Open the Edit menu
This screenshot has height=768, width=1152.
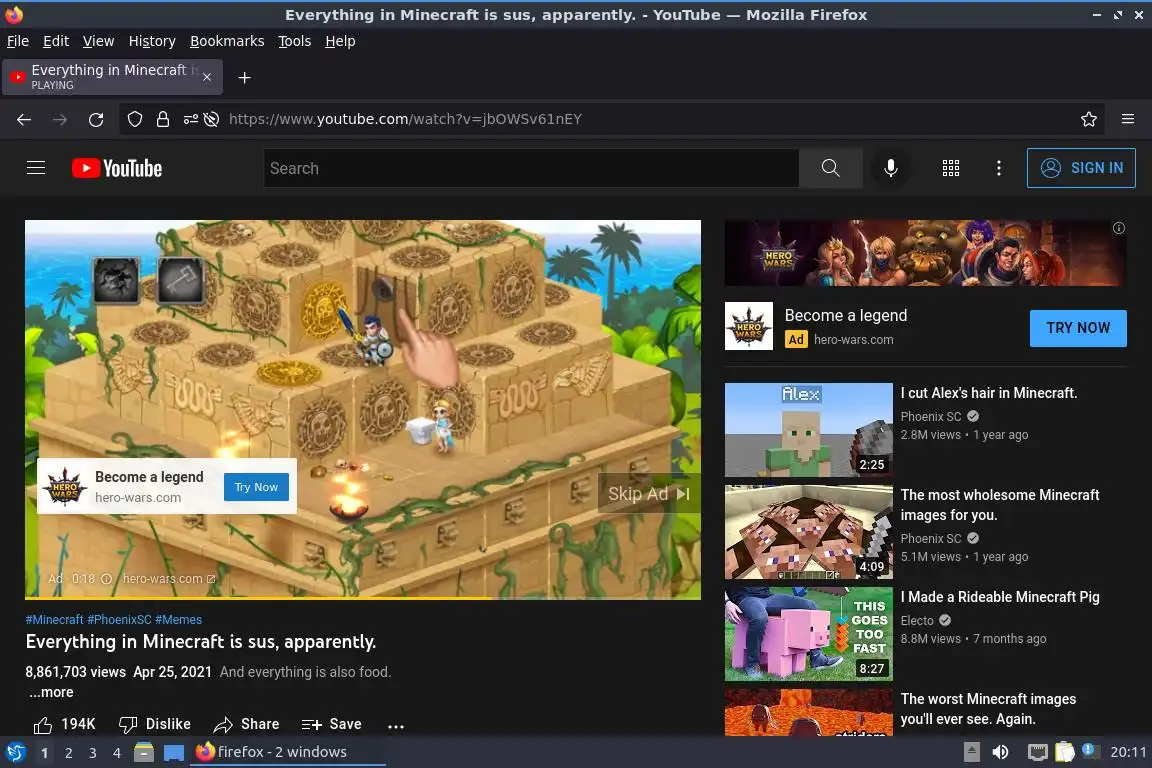click(56, 41)
